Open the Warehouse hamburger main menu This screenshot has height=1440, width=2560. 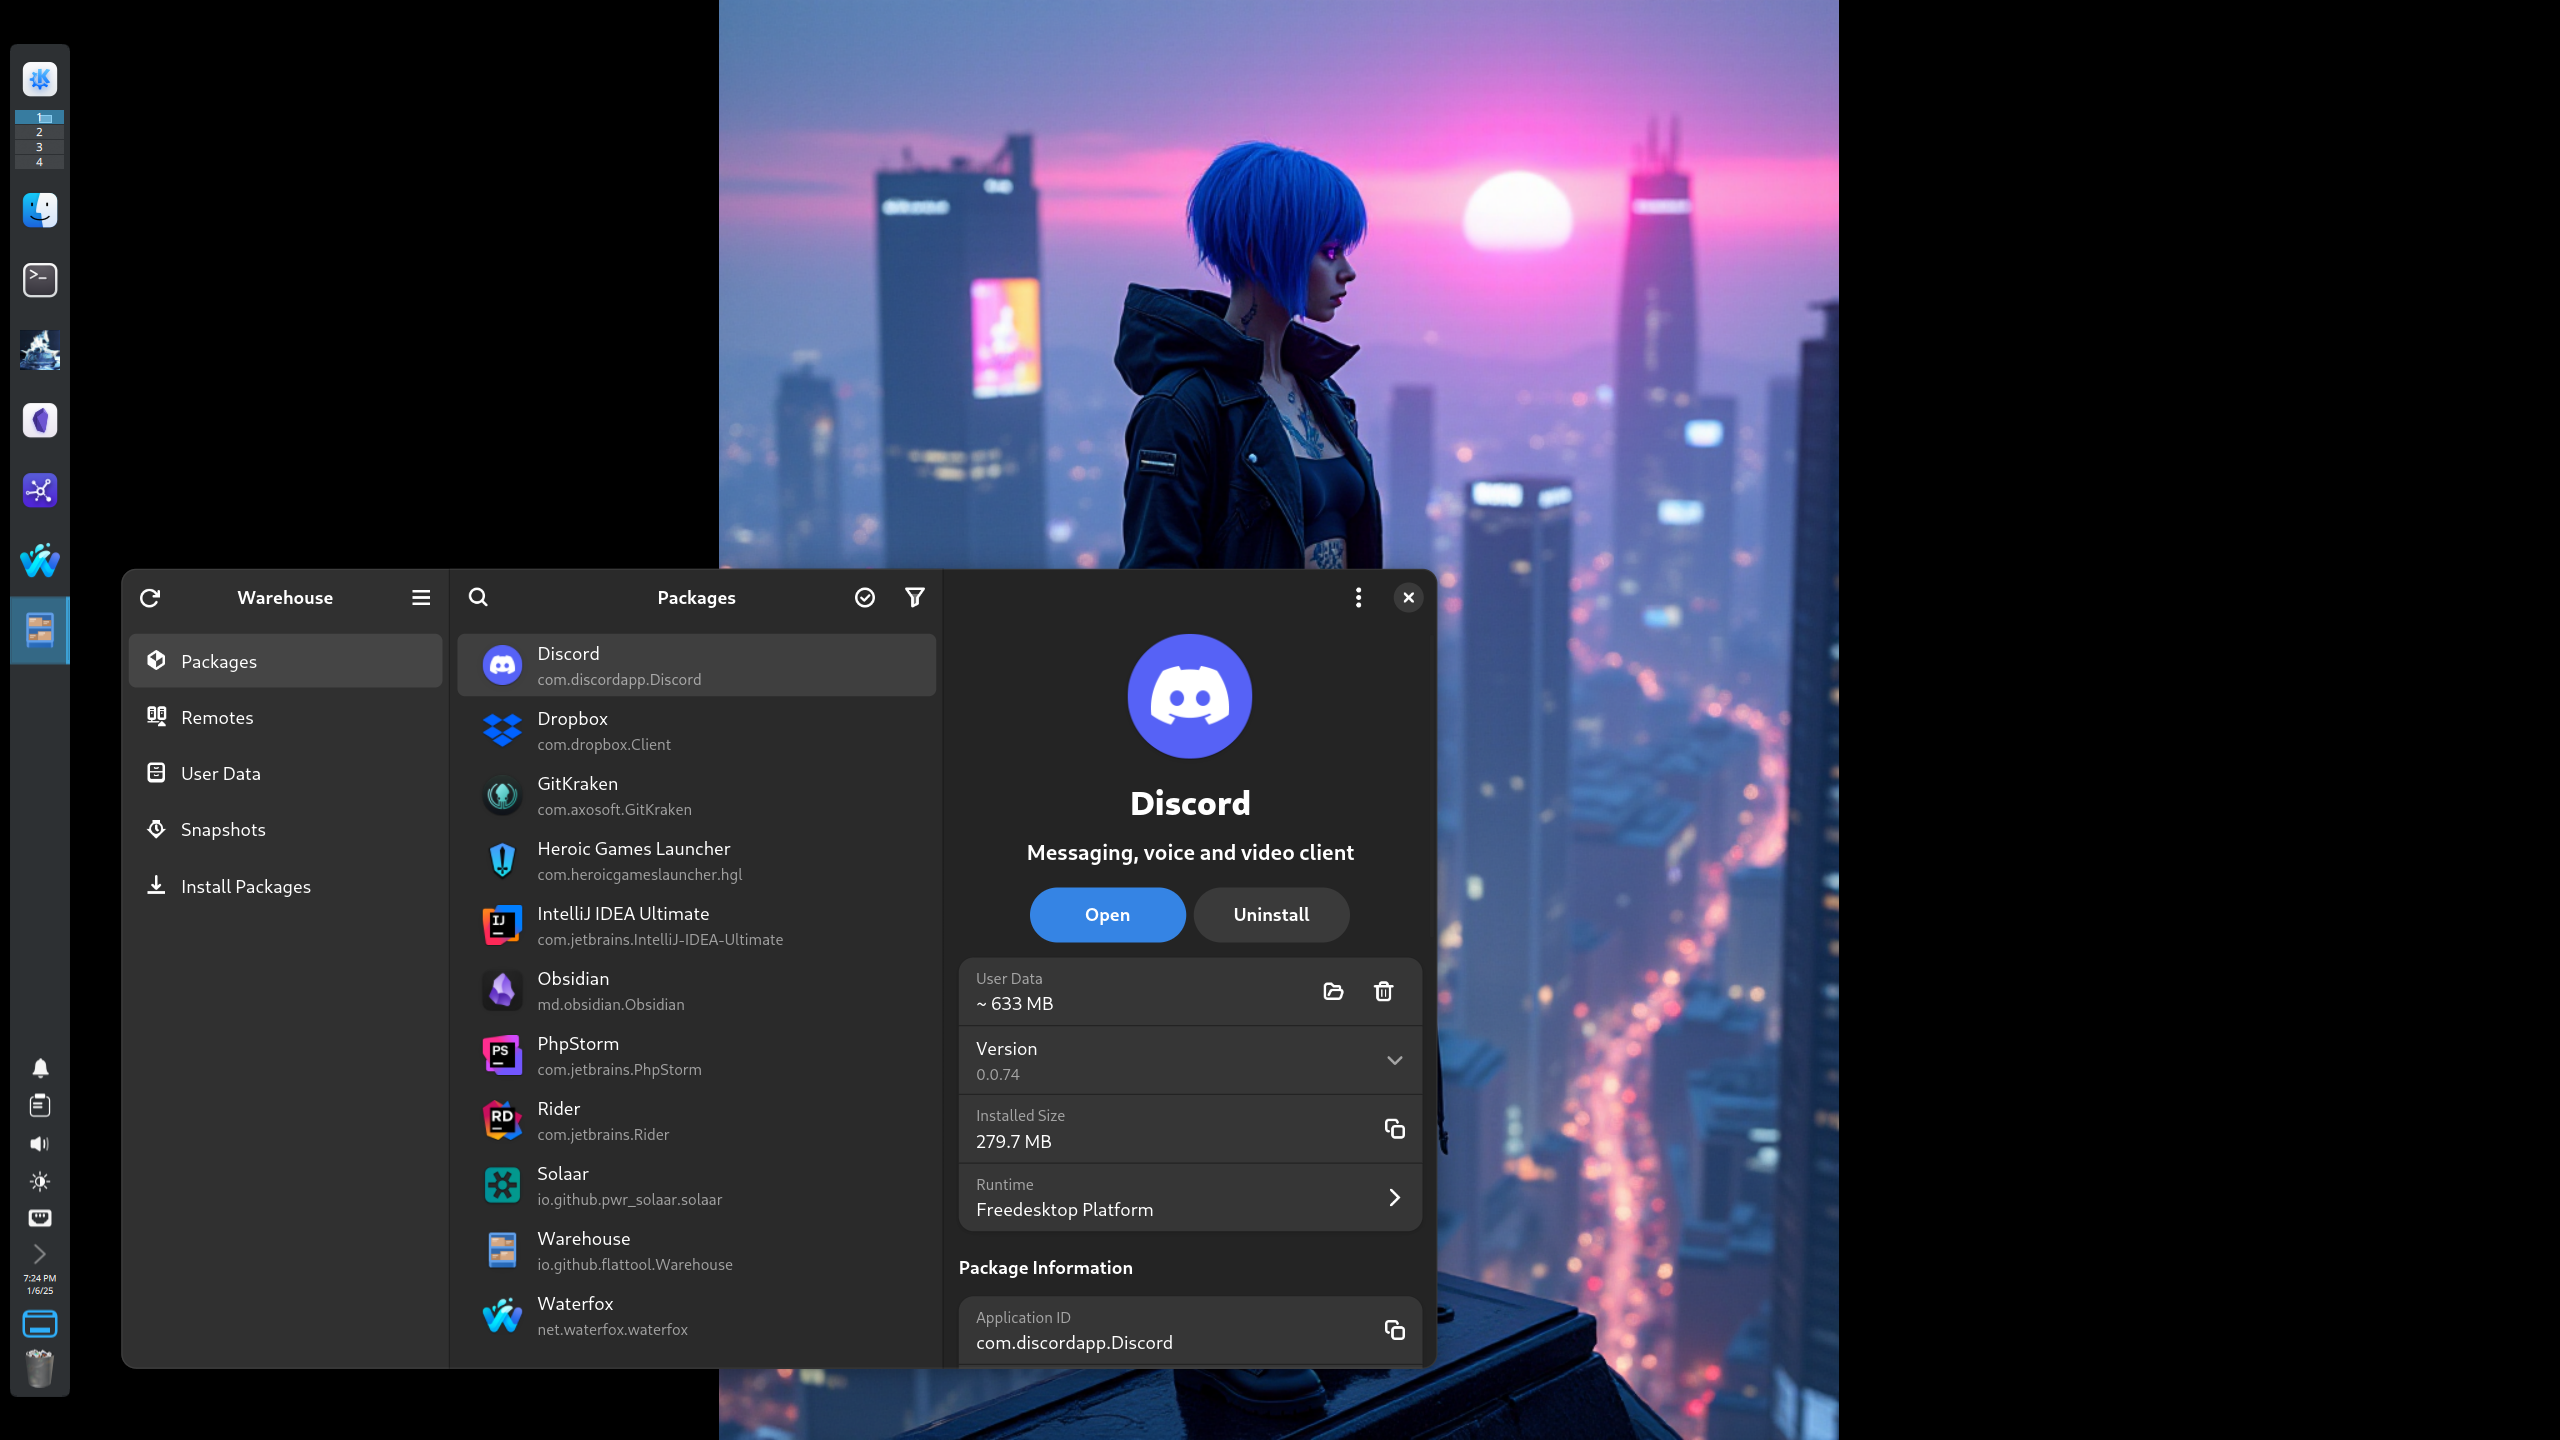(421, 597)
